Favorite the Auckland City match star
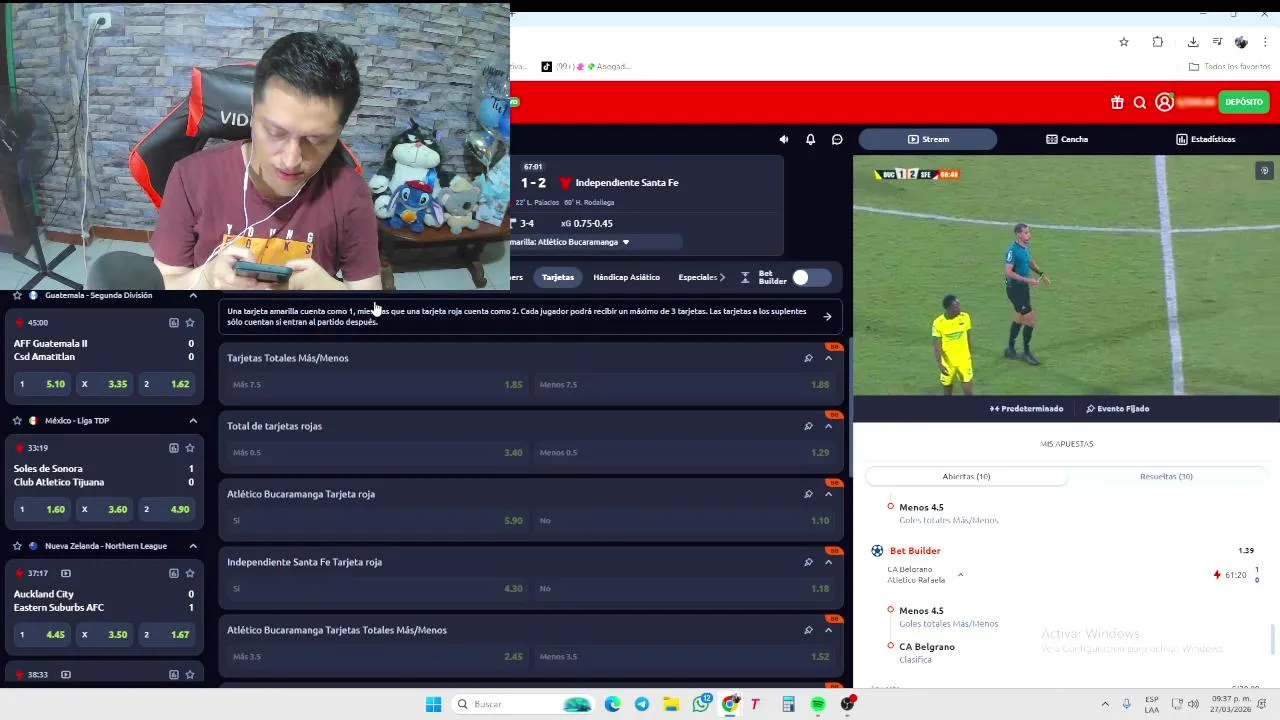This screenshot has height=720, width=1280. click(190, 573)
